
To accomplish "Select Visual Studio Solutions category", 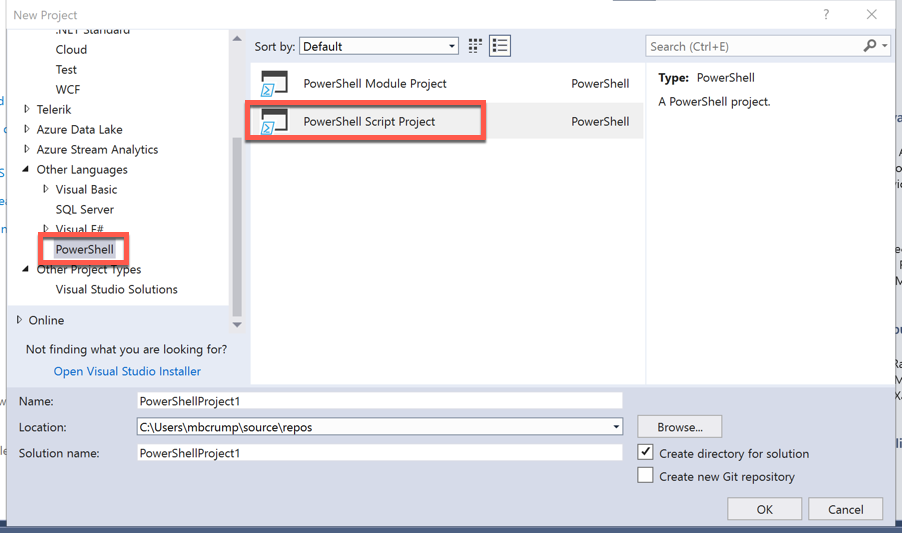I will [x=116, y=289].
